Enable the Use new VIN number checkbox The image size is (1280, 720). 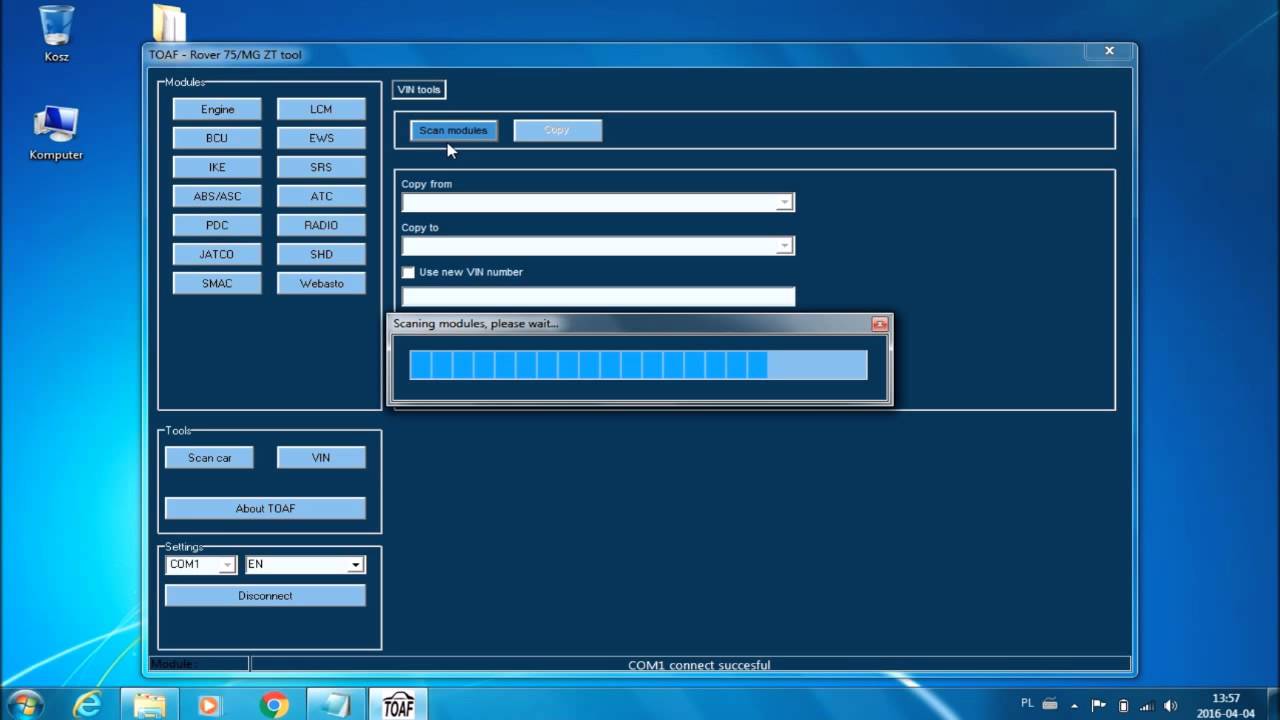pyautogui.click(x=408, y=272)
